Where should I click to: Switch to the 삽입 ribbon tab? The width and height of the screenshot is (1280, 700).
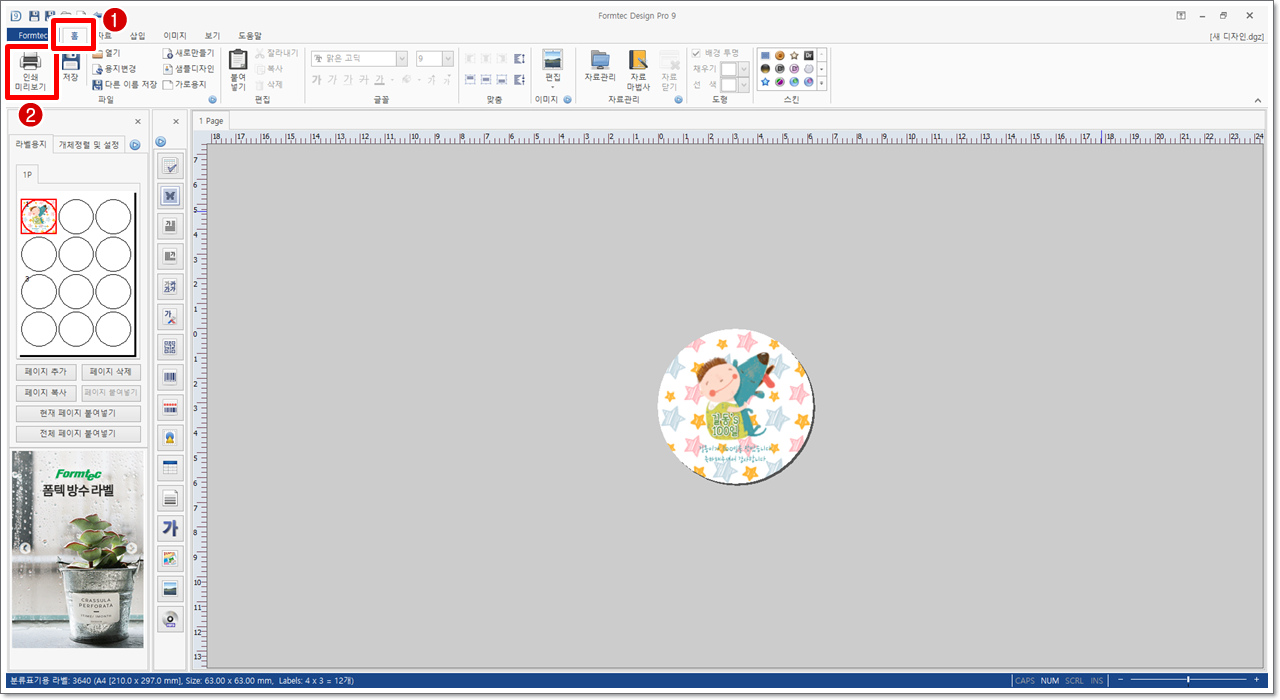pos(137,35)
